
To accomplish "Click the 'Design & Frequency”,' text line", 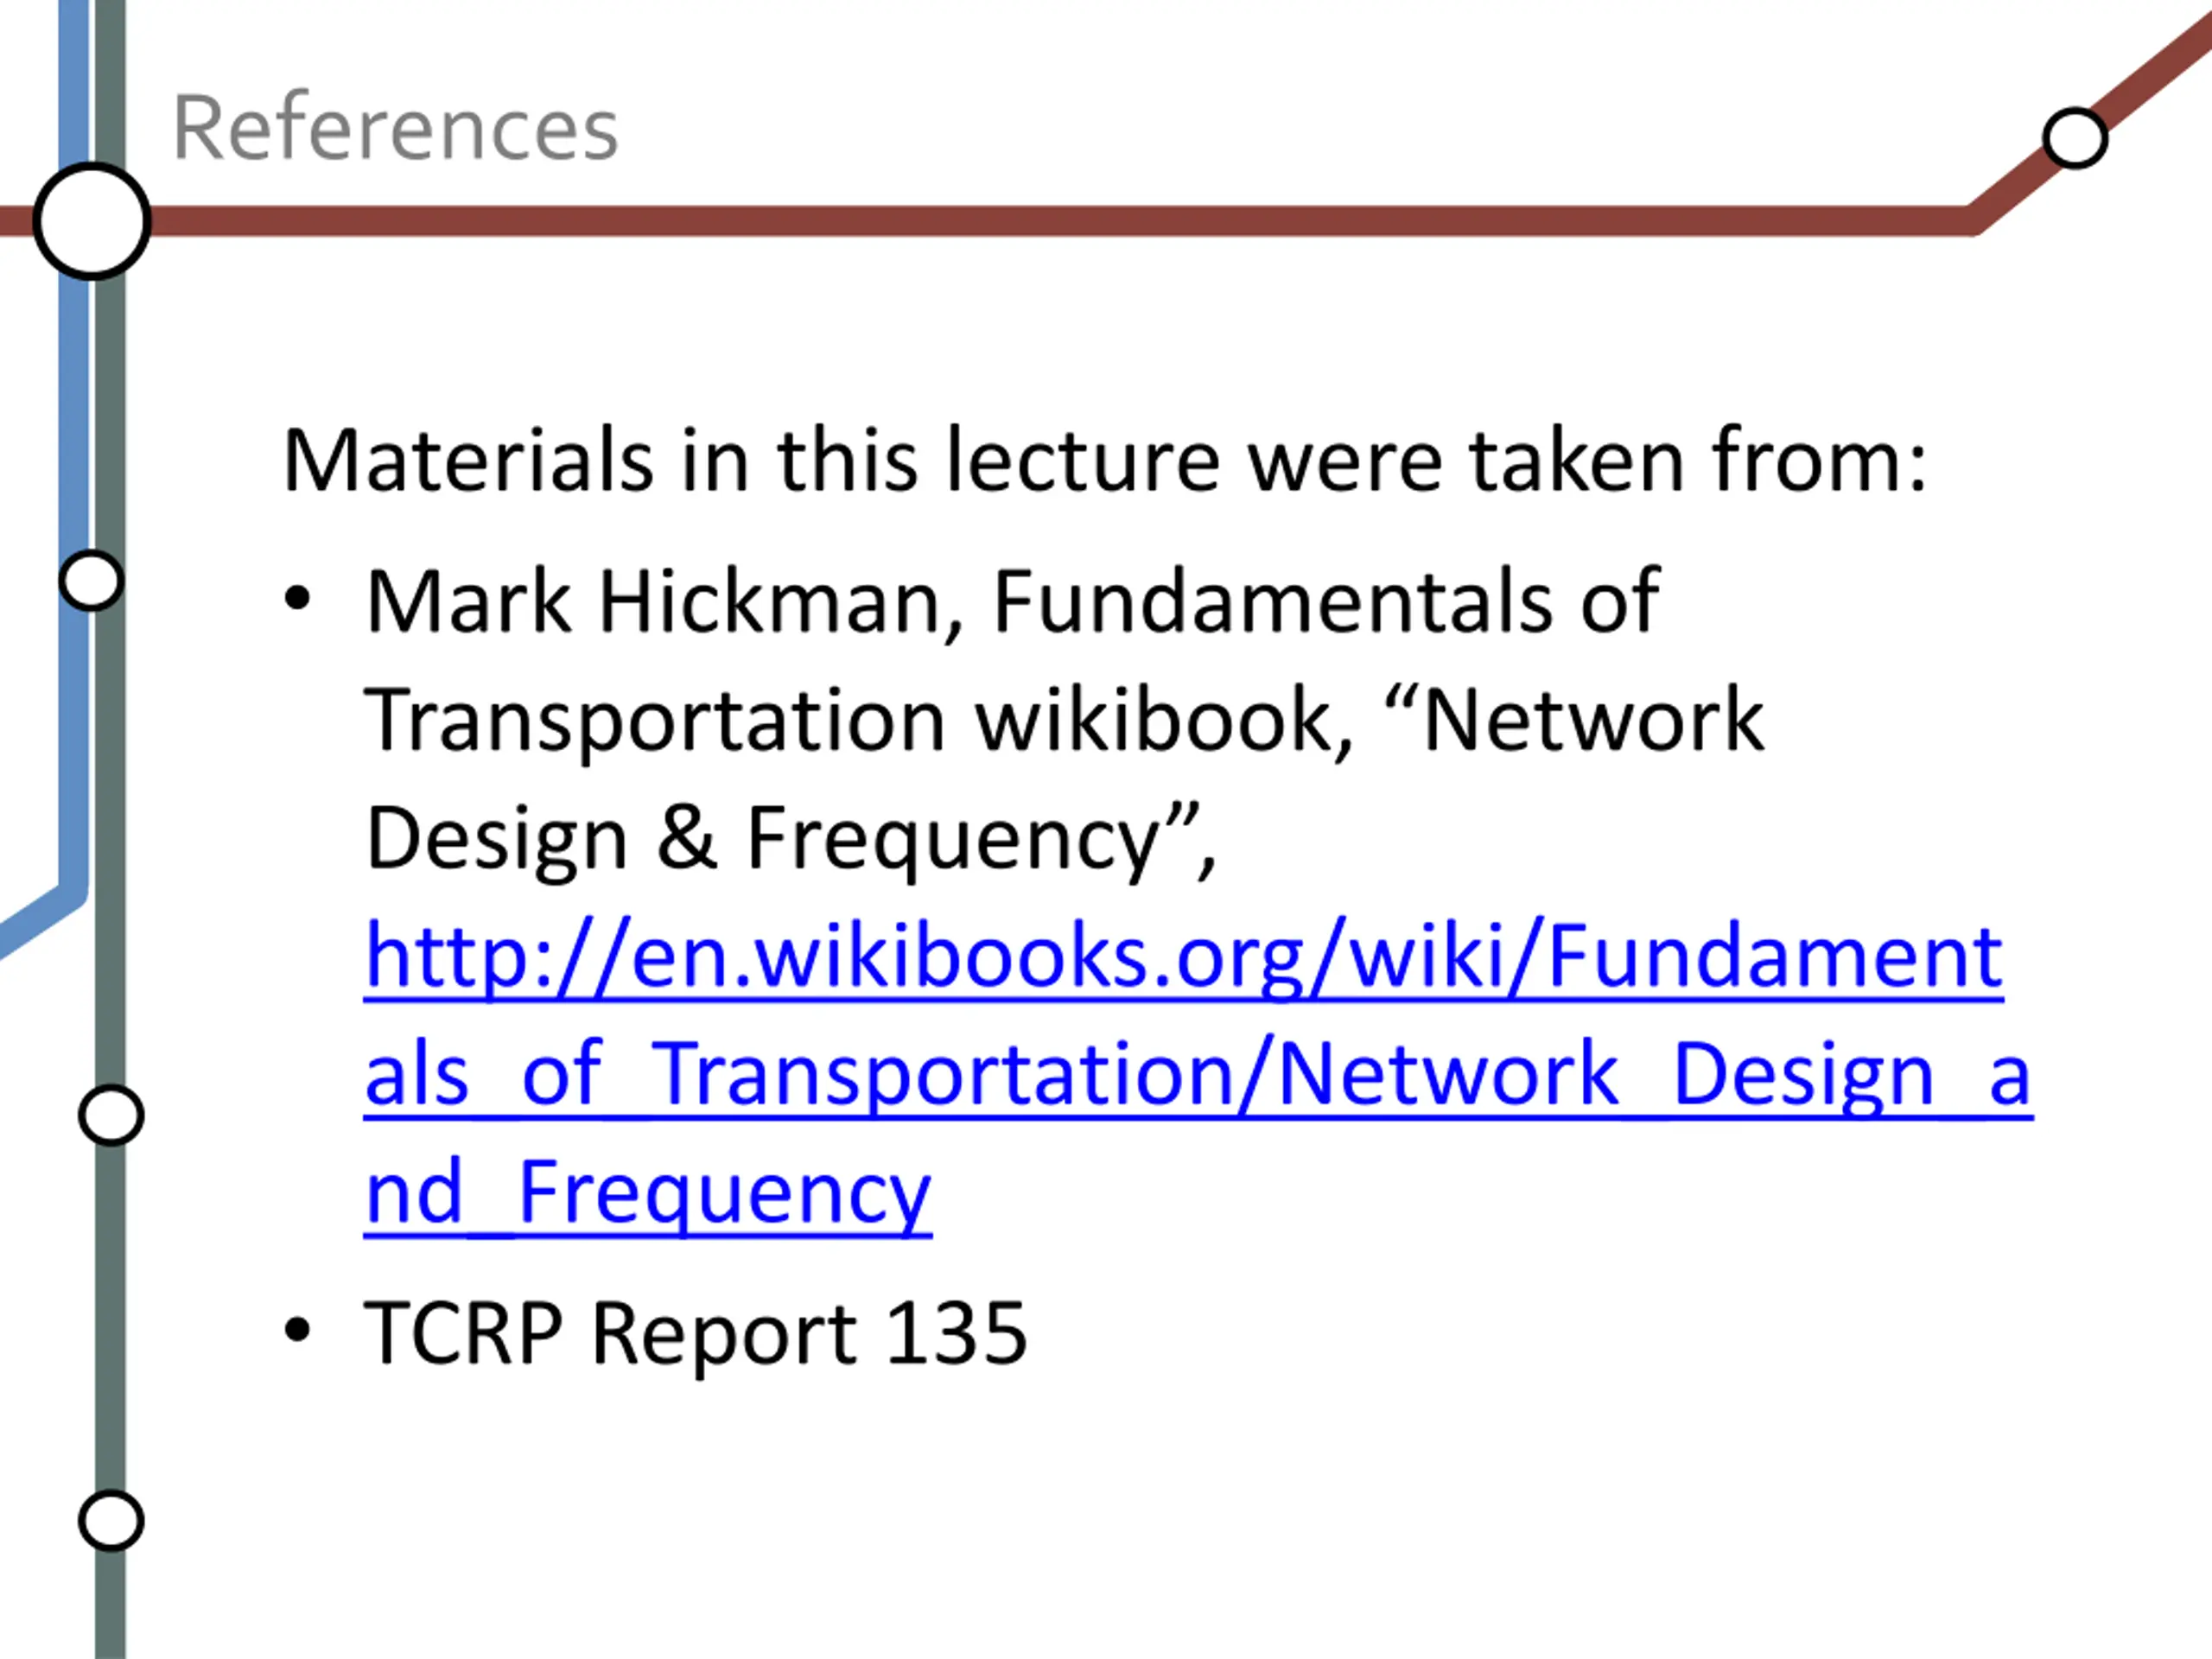I will [791, 840].
